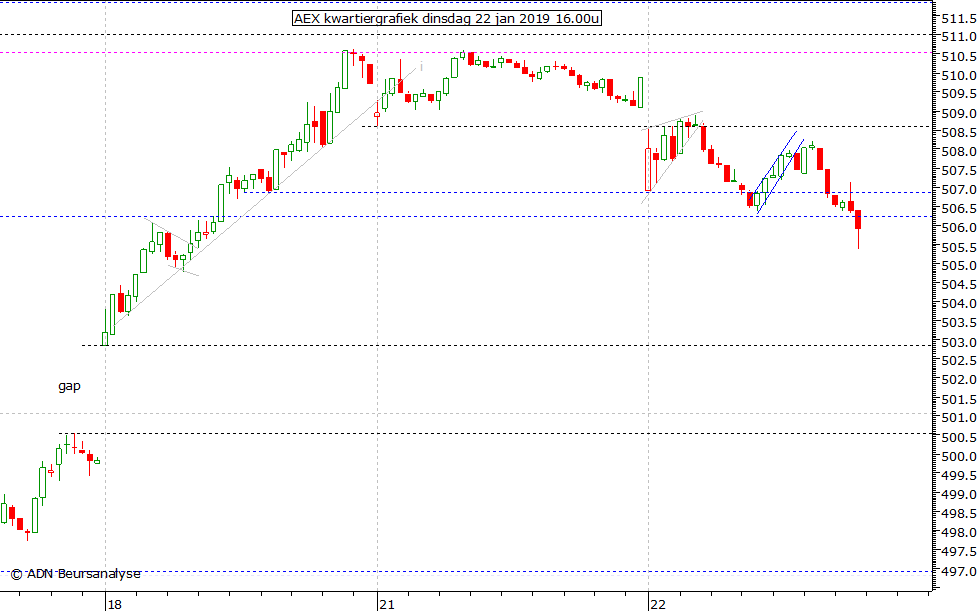Screen dimensions: 980x611
Task: Click the 510.5 price axis label
Action: tap(959, 57)
